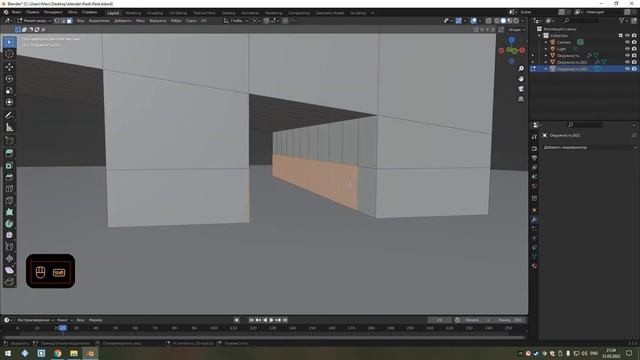
Task: Activate the 3D Cursor tool
Action: (9, 53)
